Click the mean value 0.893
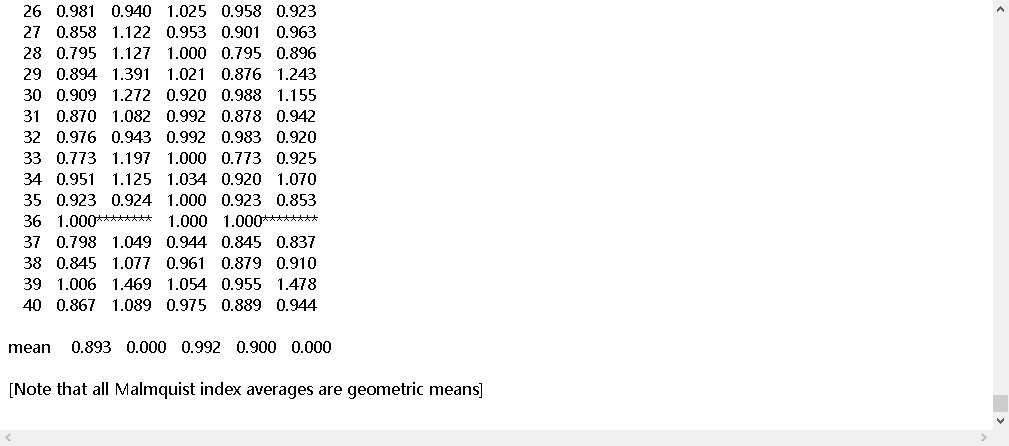 click(x=91, y=347)
